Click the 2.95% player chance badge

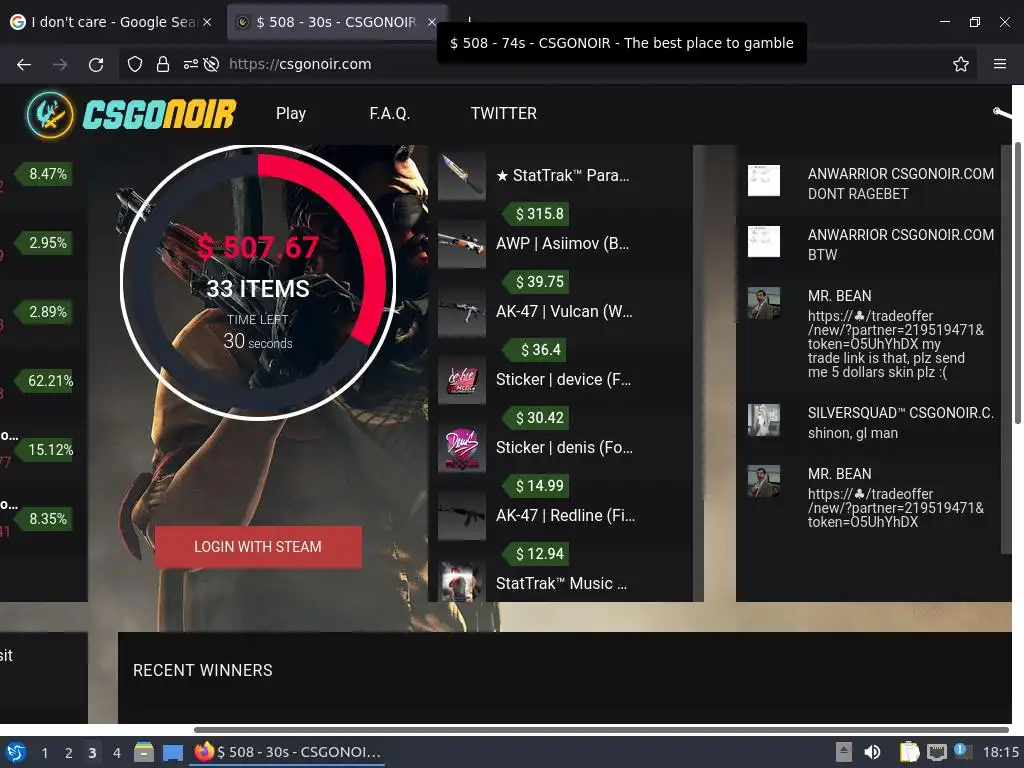[44, 243]
